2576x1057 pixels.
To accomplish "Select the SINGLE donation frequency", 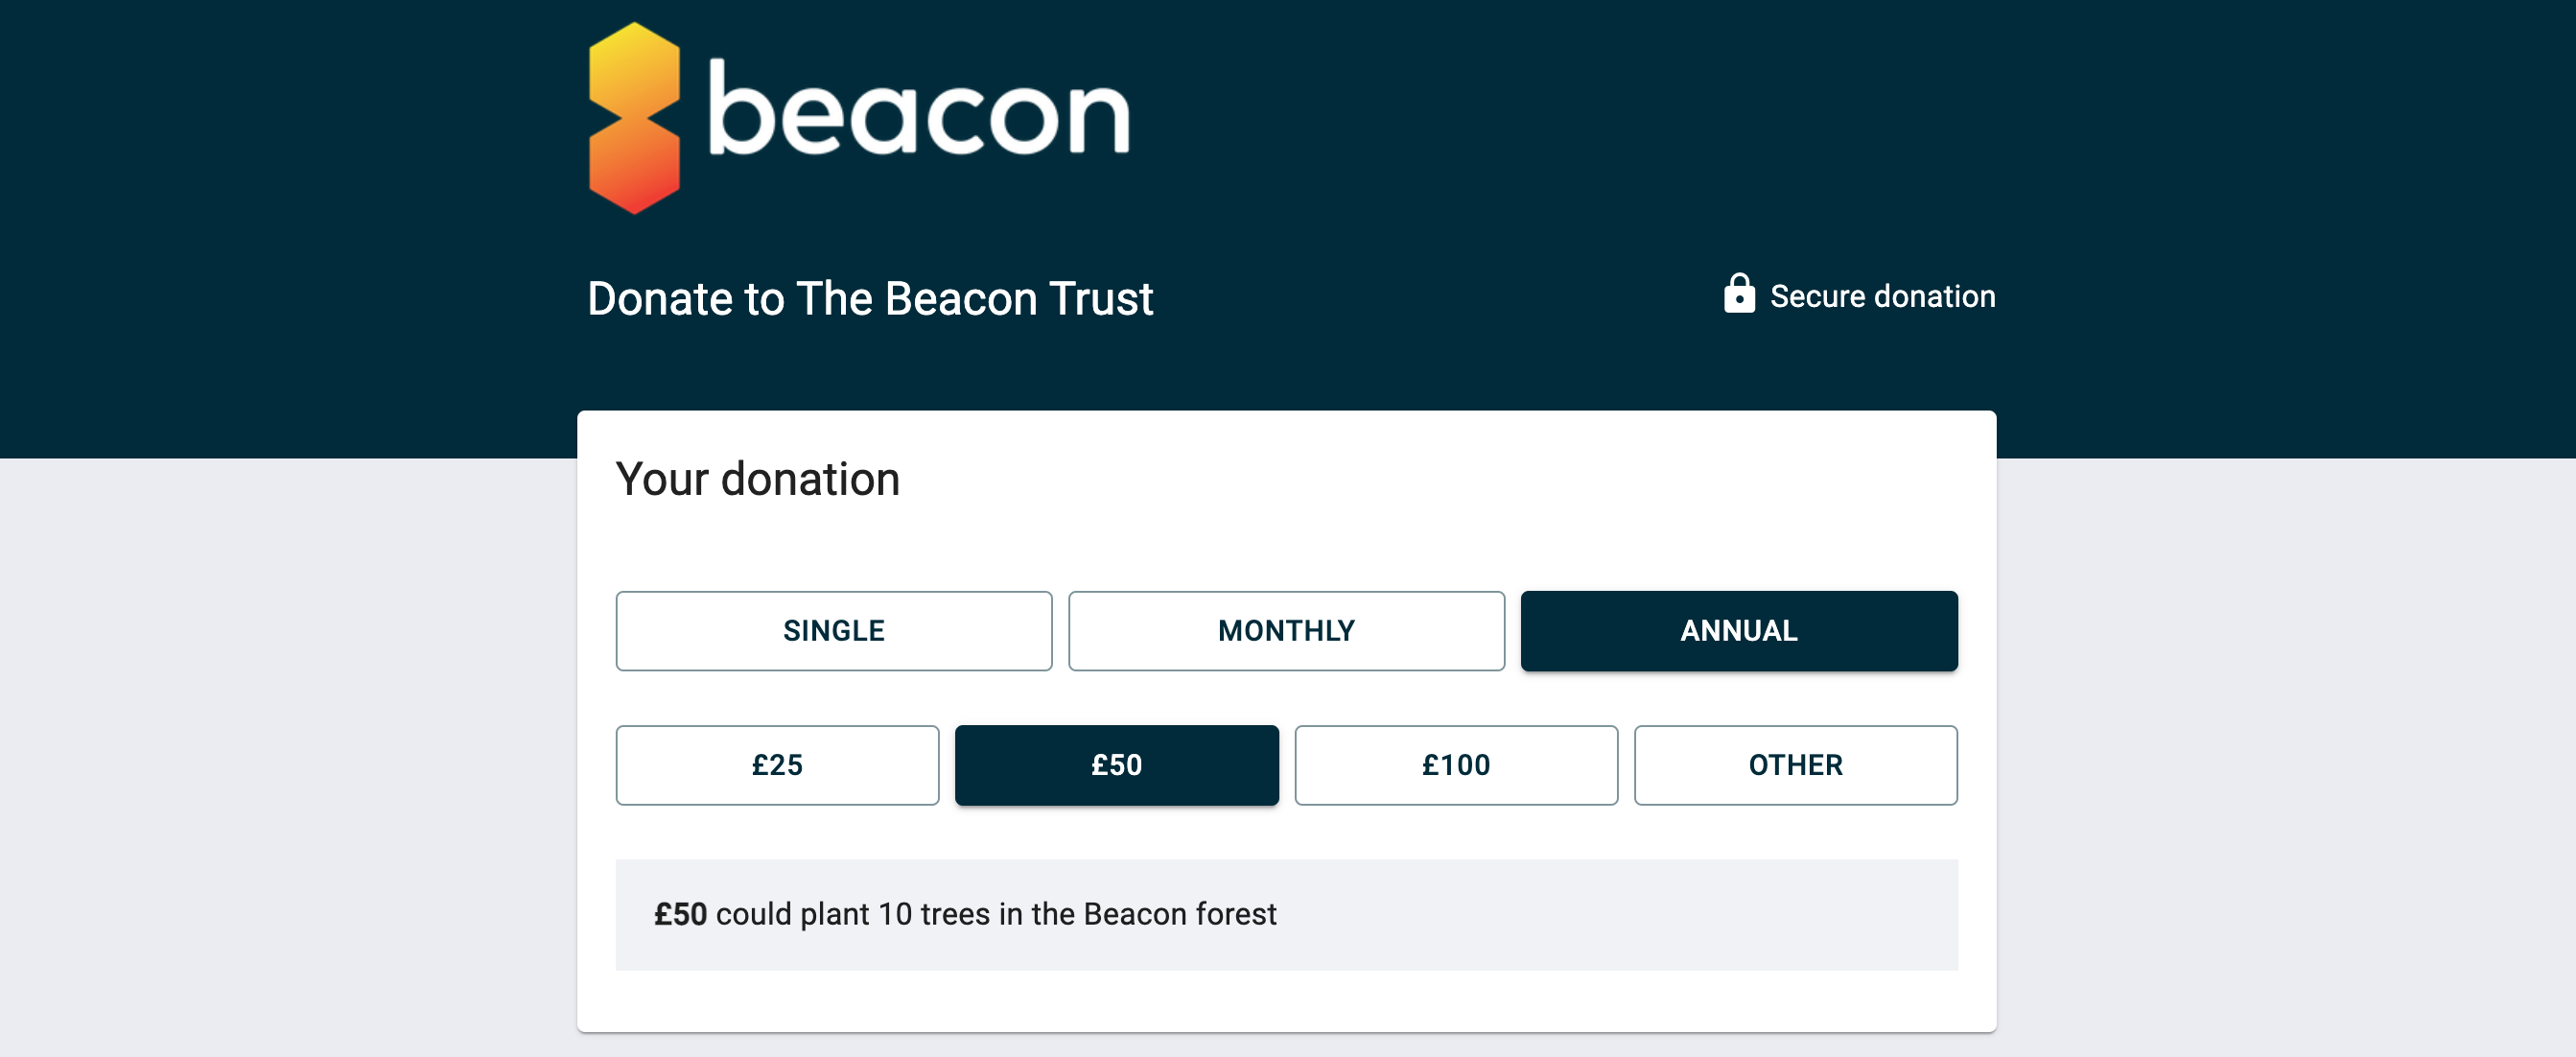I will [x=833, y=630].
